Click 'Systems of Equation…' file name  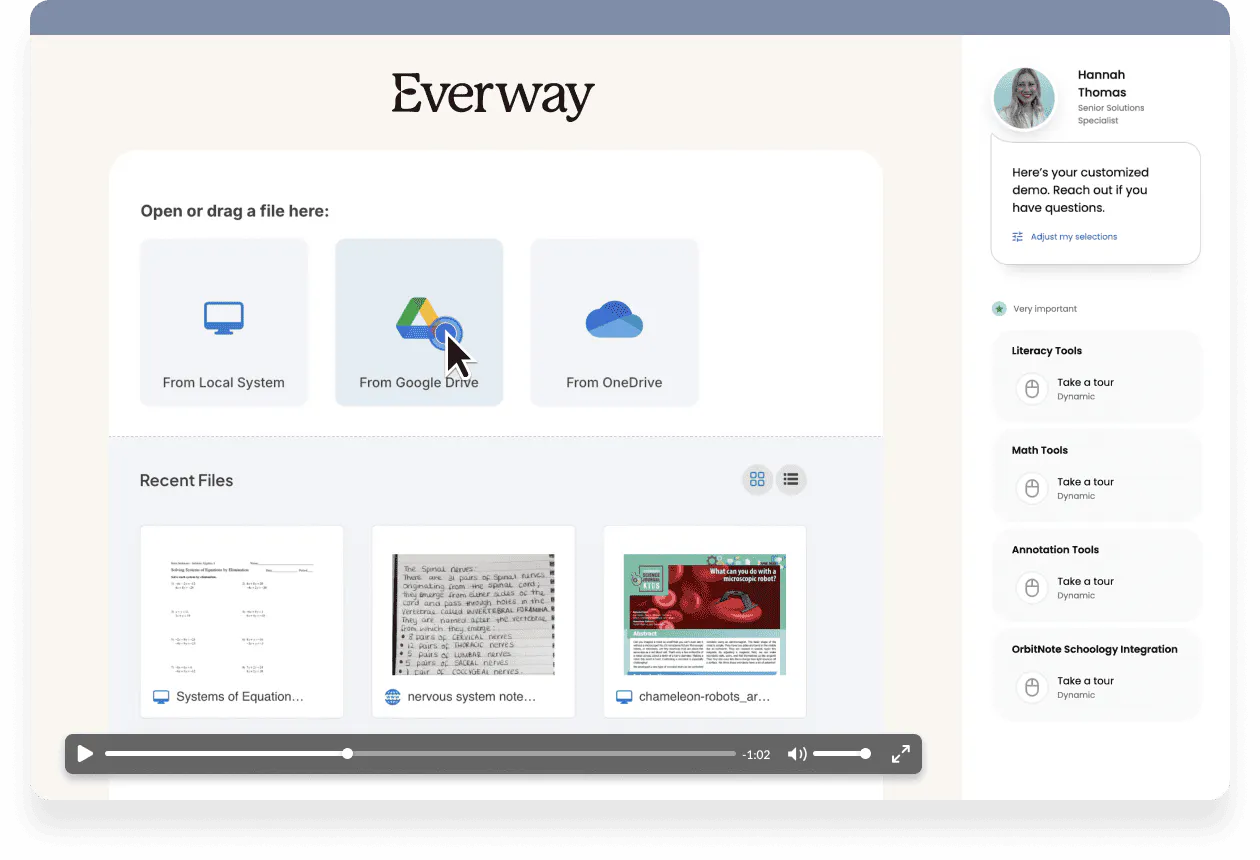(240, 697)
